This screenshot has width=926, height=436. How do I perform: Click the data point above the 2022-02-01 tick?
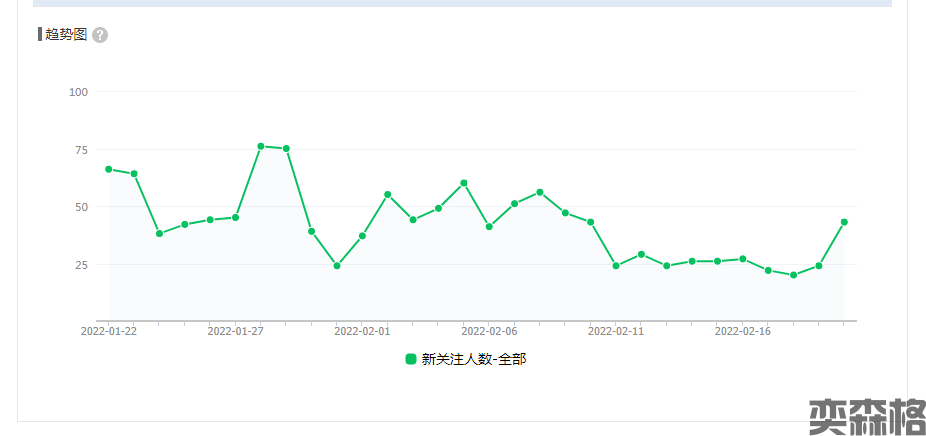point(362,236)
